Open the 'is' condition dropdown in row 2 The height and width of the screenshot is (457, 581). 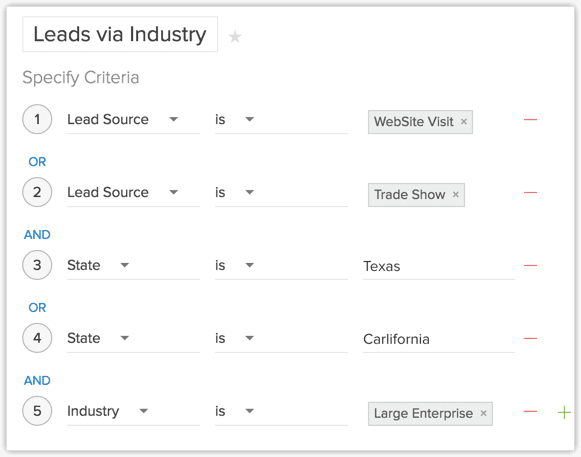click(281, 193)
